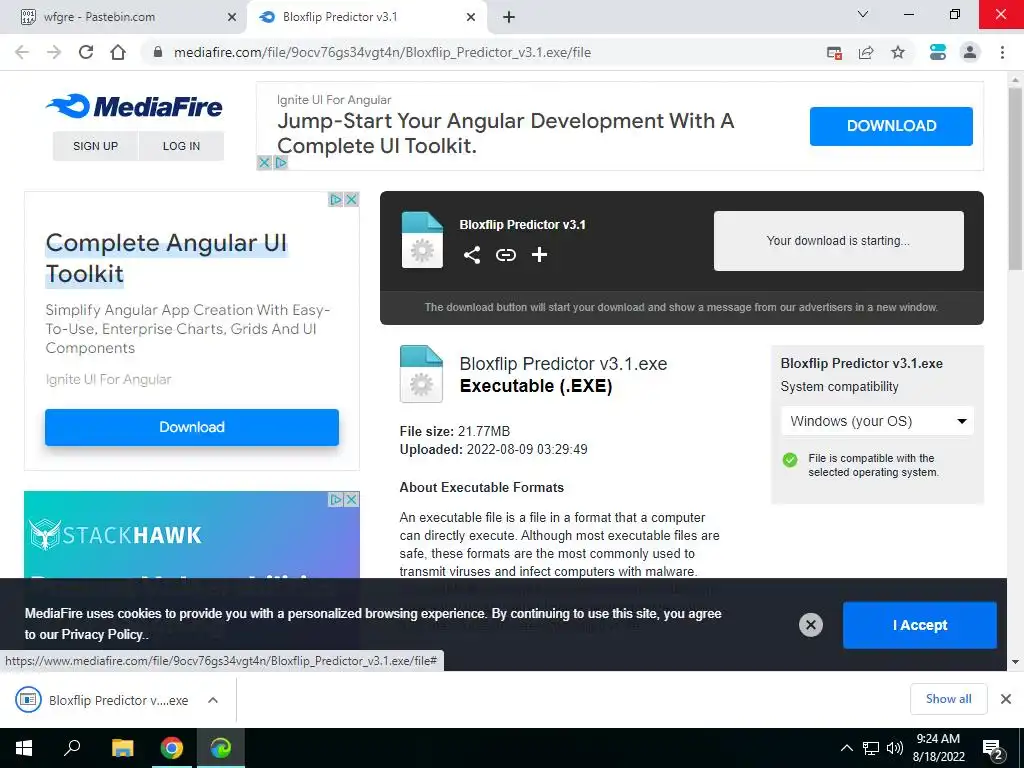
Task: Click 'System compatibility' label
Action: click(839, 387)
